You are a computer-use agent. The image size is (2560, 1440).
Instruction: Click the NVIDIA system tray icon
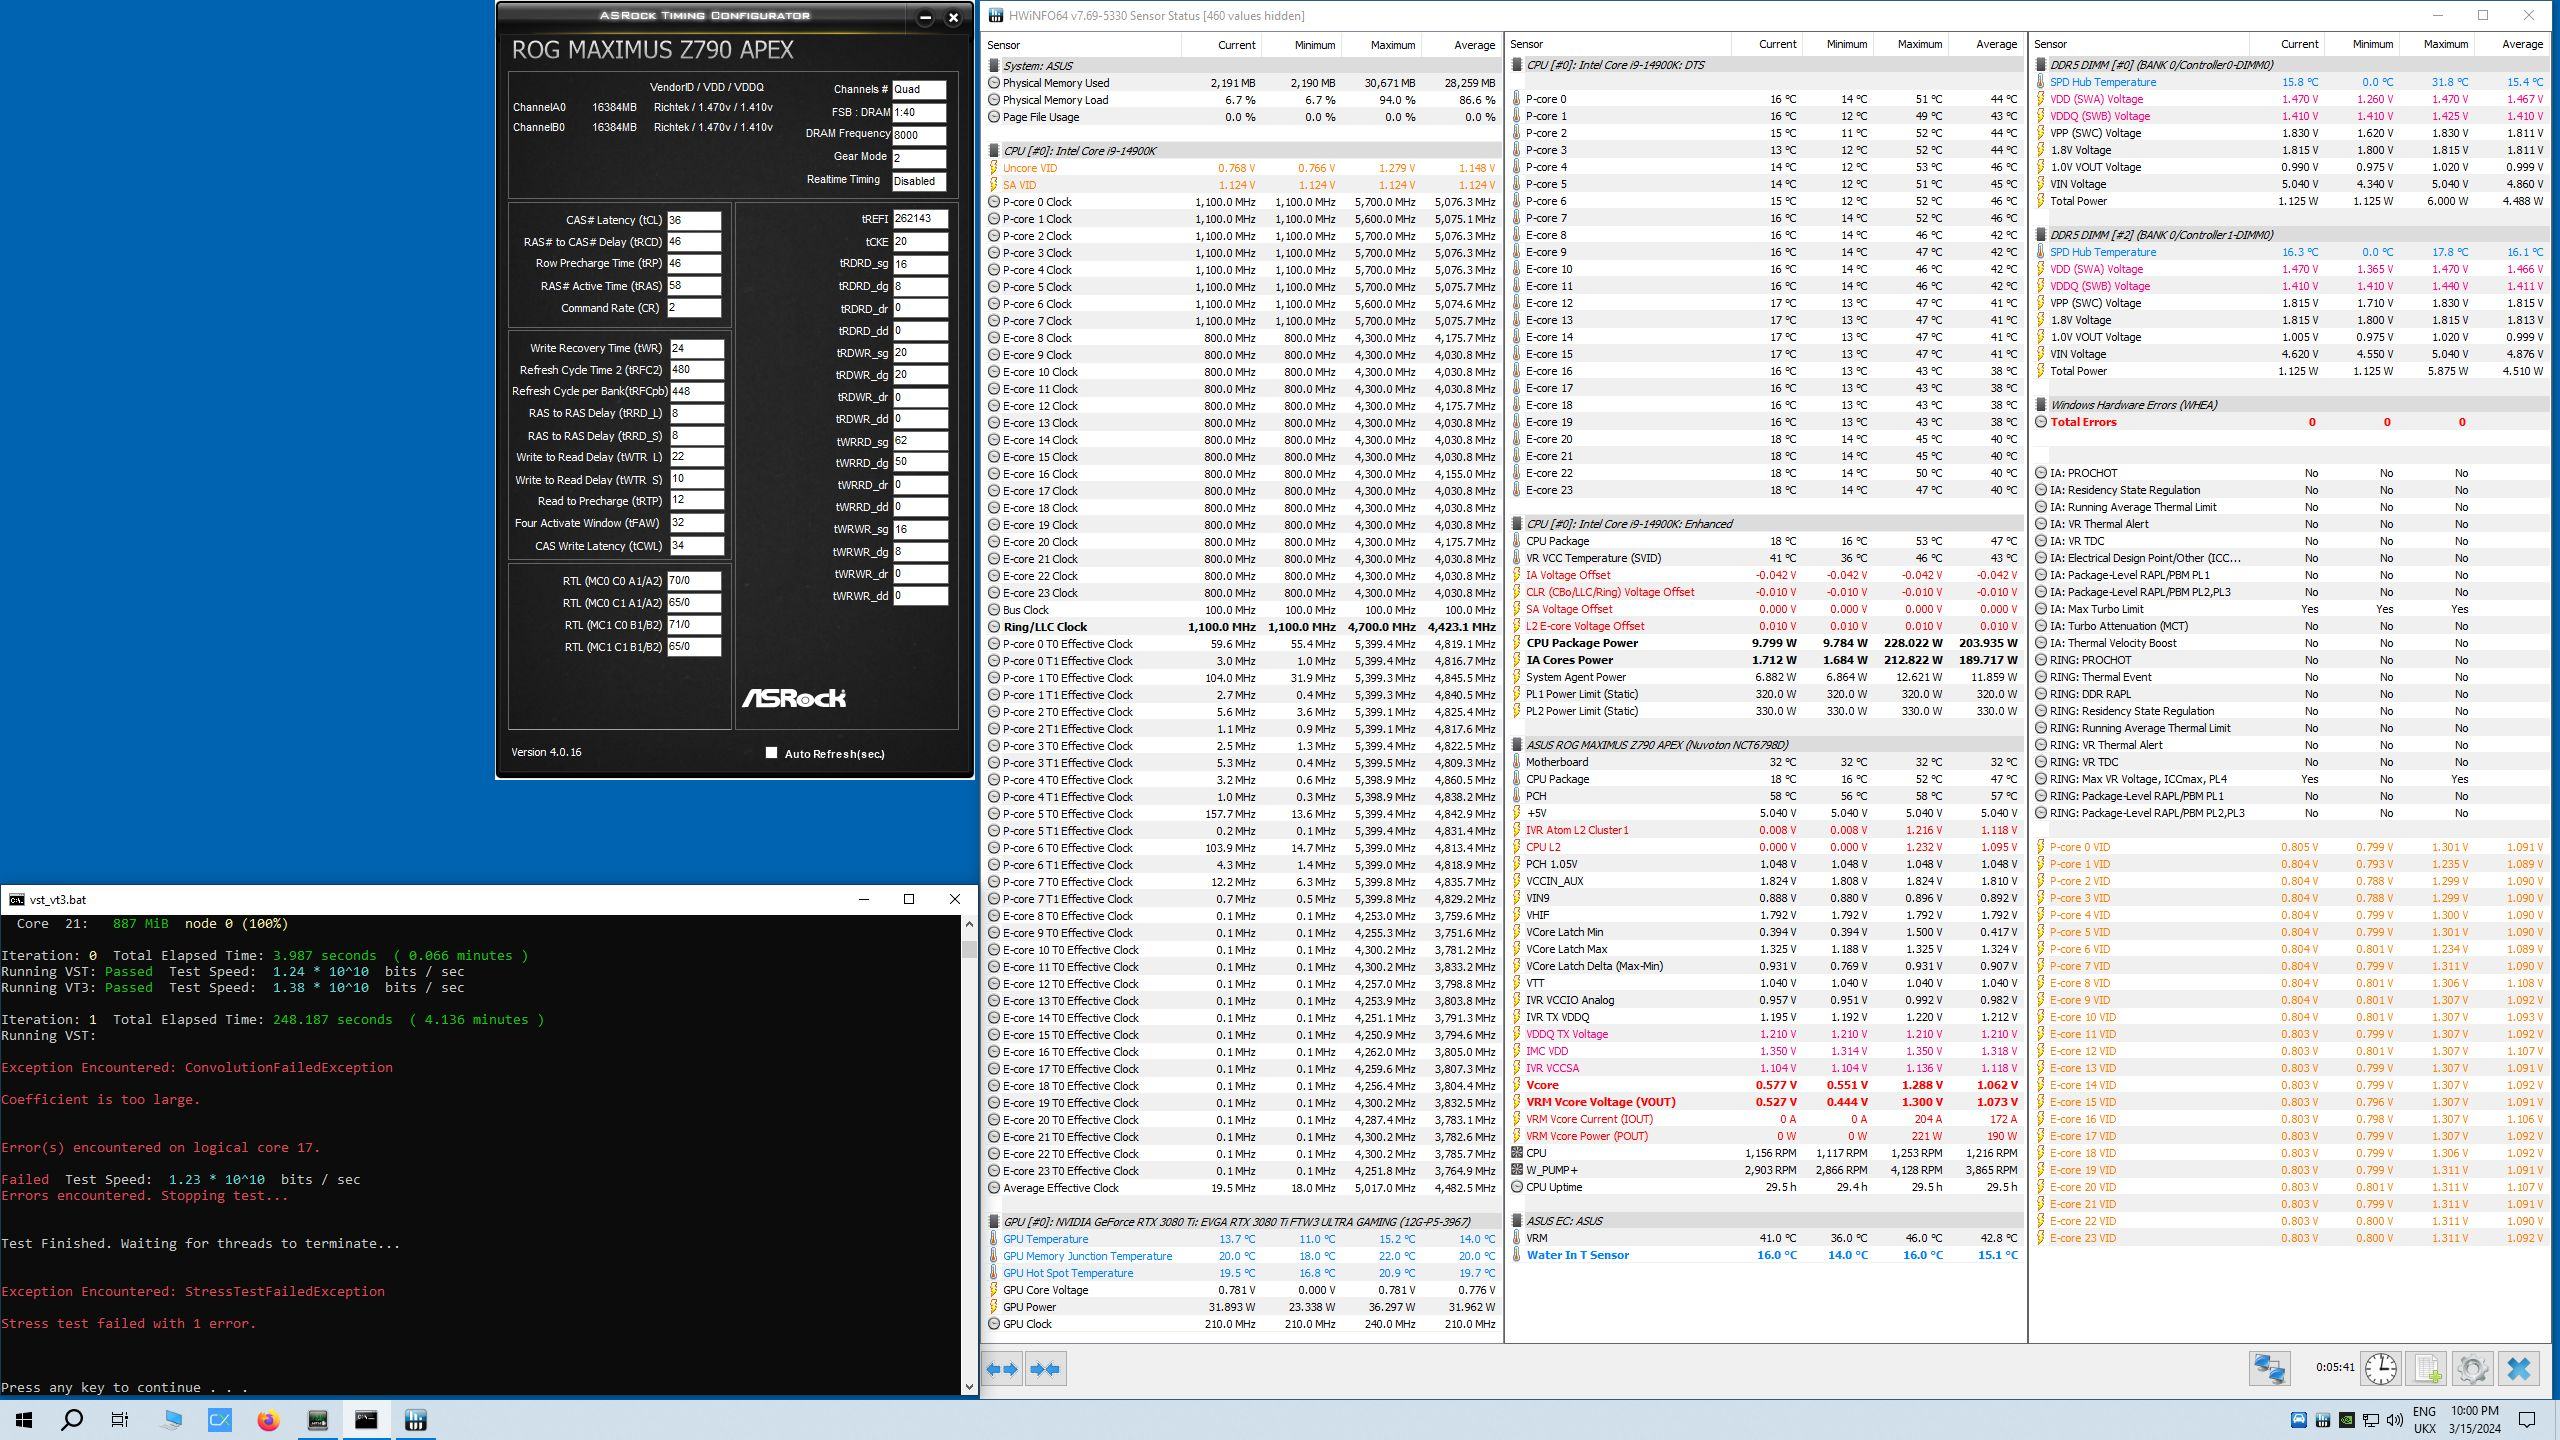pos(2346,1420)
